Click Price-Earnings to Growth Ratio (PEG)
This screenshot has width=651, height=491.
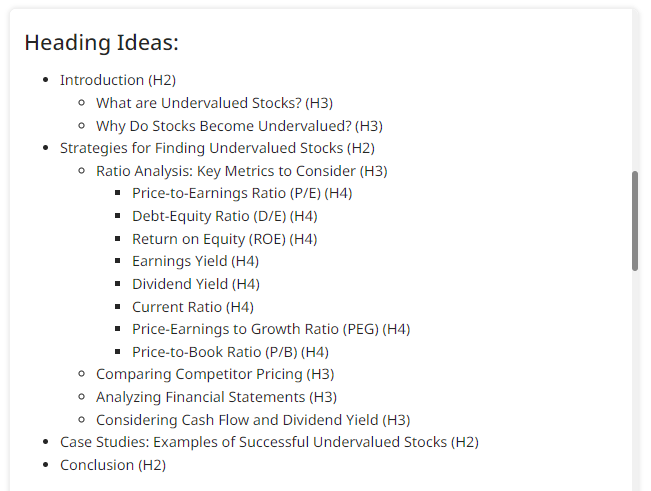click(x=271, y=329)
